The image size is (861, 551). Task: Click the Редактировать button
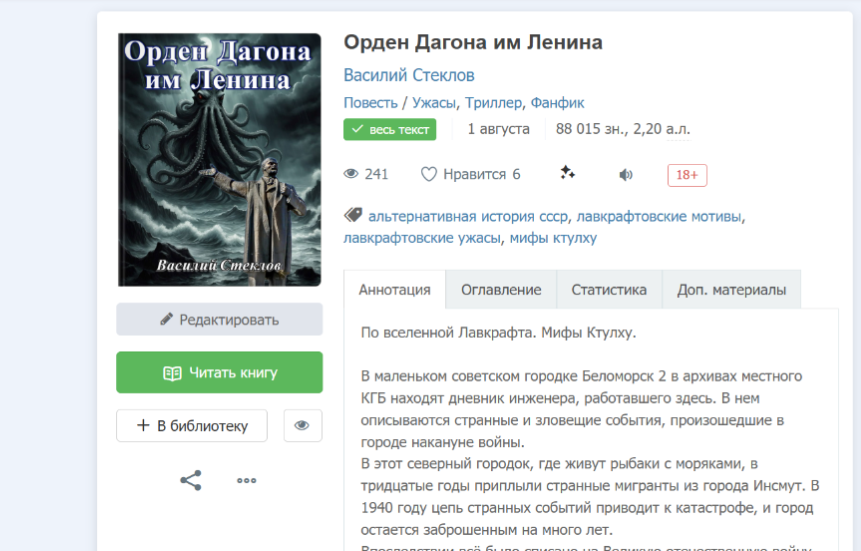pos(219,319)
